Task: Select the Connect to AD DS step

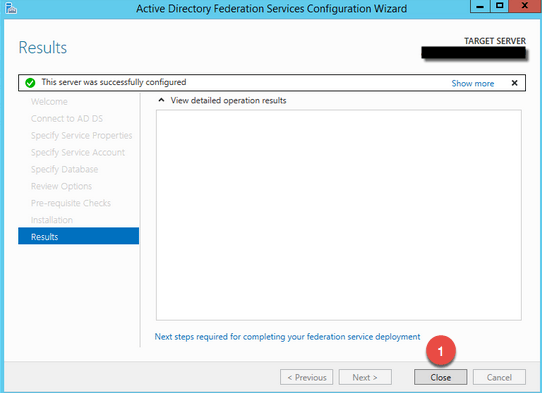Action: click(67, 119)
